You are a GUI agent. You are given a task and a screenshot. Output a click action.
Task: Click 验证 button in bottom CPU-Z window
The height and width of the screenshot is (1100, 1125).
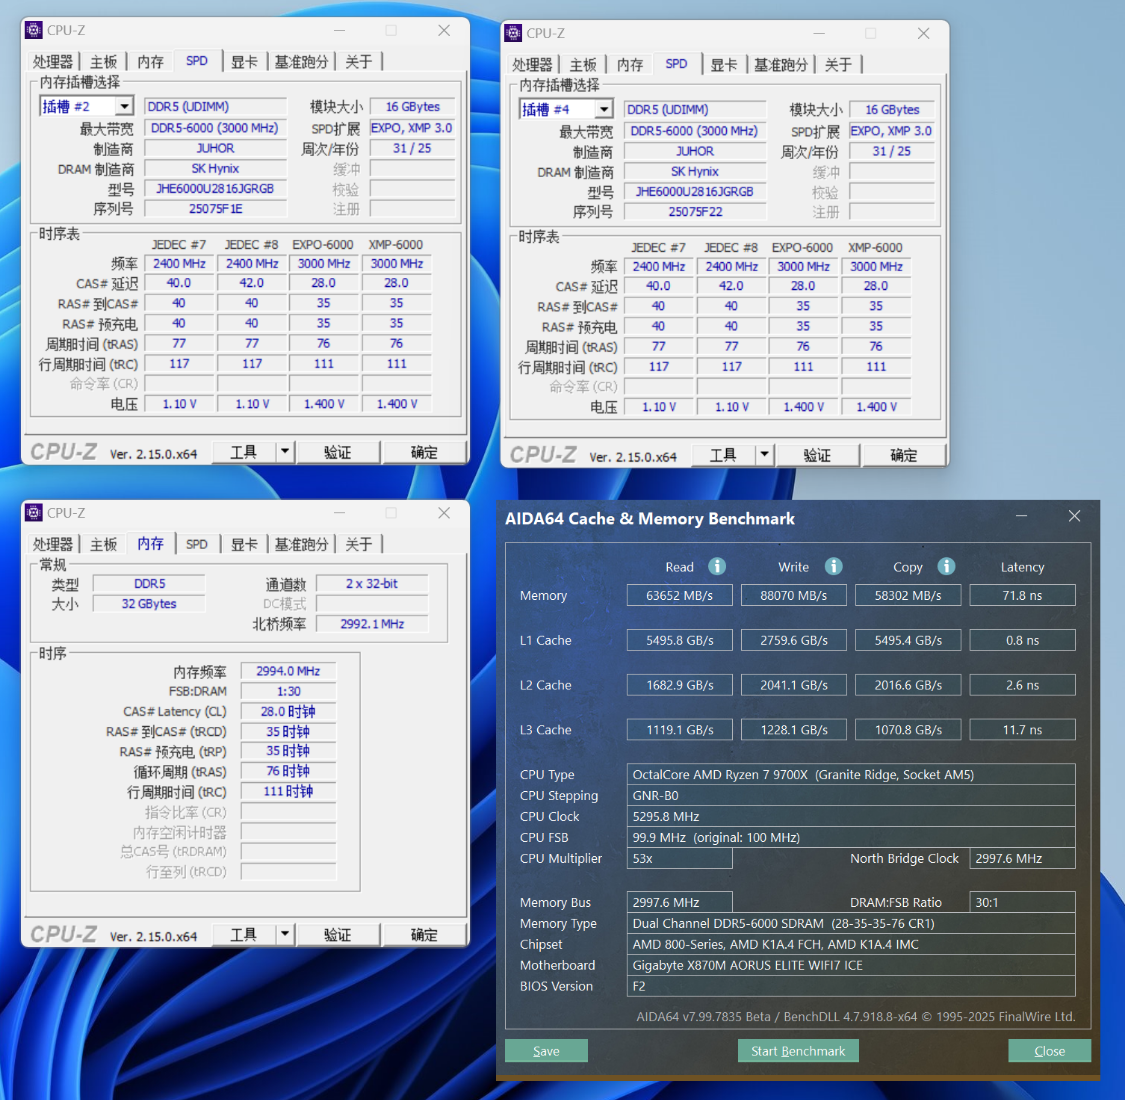337,934
